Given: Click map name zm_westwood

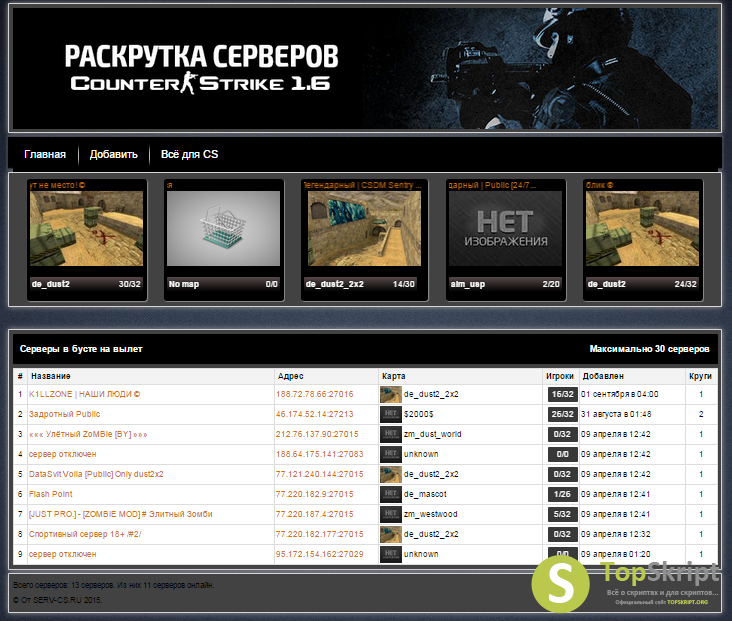Looking at the screenshot, I should point(430,514).
